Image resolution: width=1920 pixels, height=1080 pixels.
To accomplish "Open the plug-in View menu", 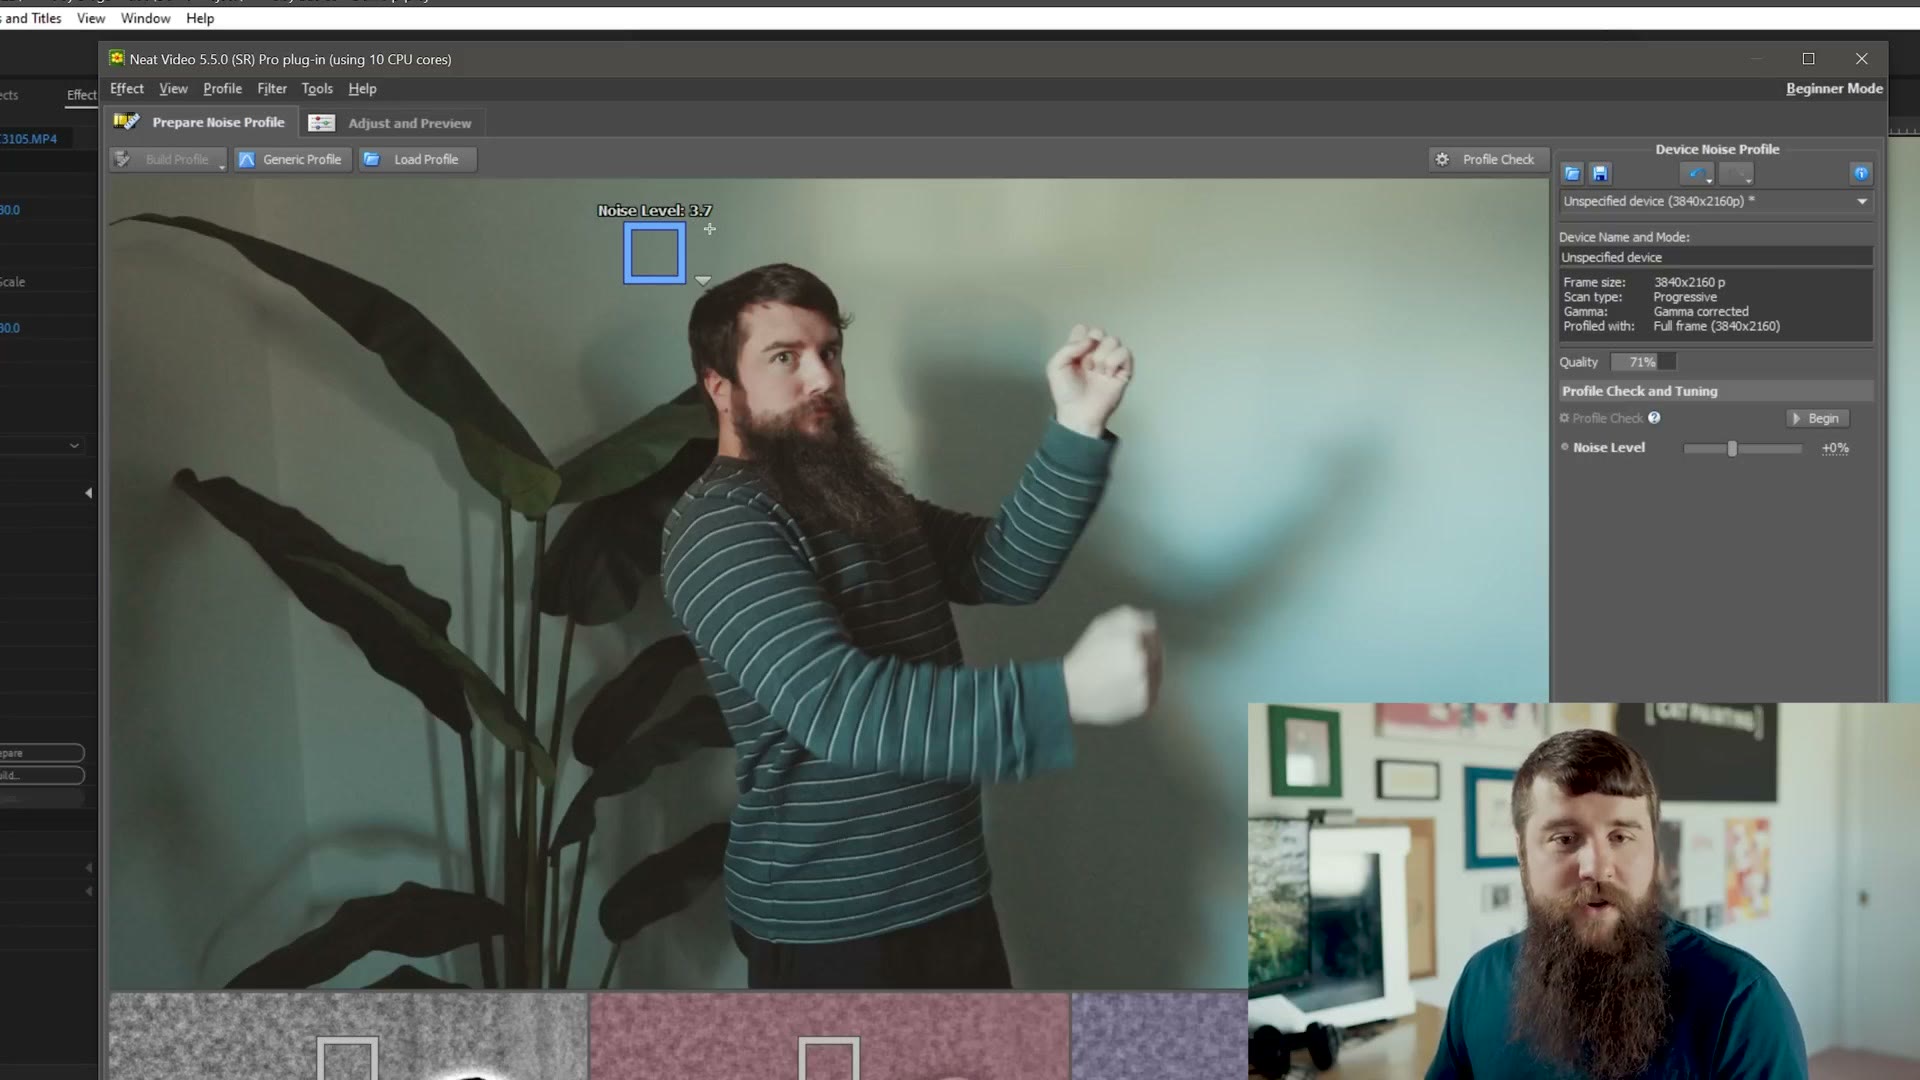I will [173, 88].
